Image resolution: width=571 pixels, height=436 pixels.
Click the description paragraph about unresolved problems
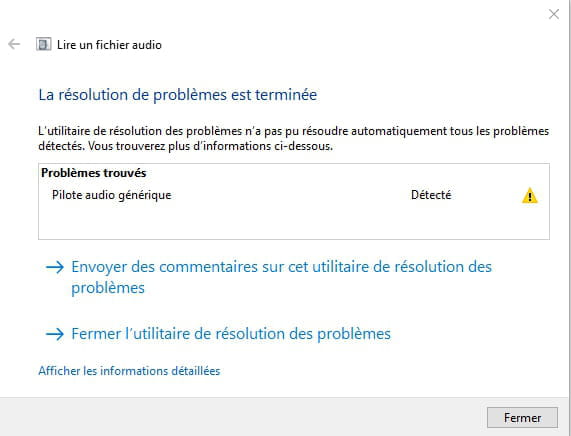pos(294,138)
